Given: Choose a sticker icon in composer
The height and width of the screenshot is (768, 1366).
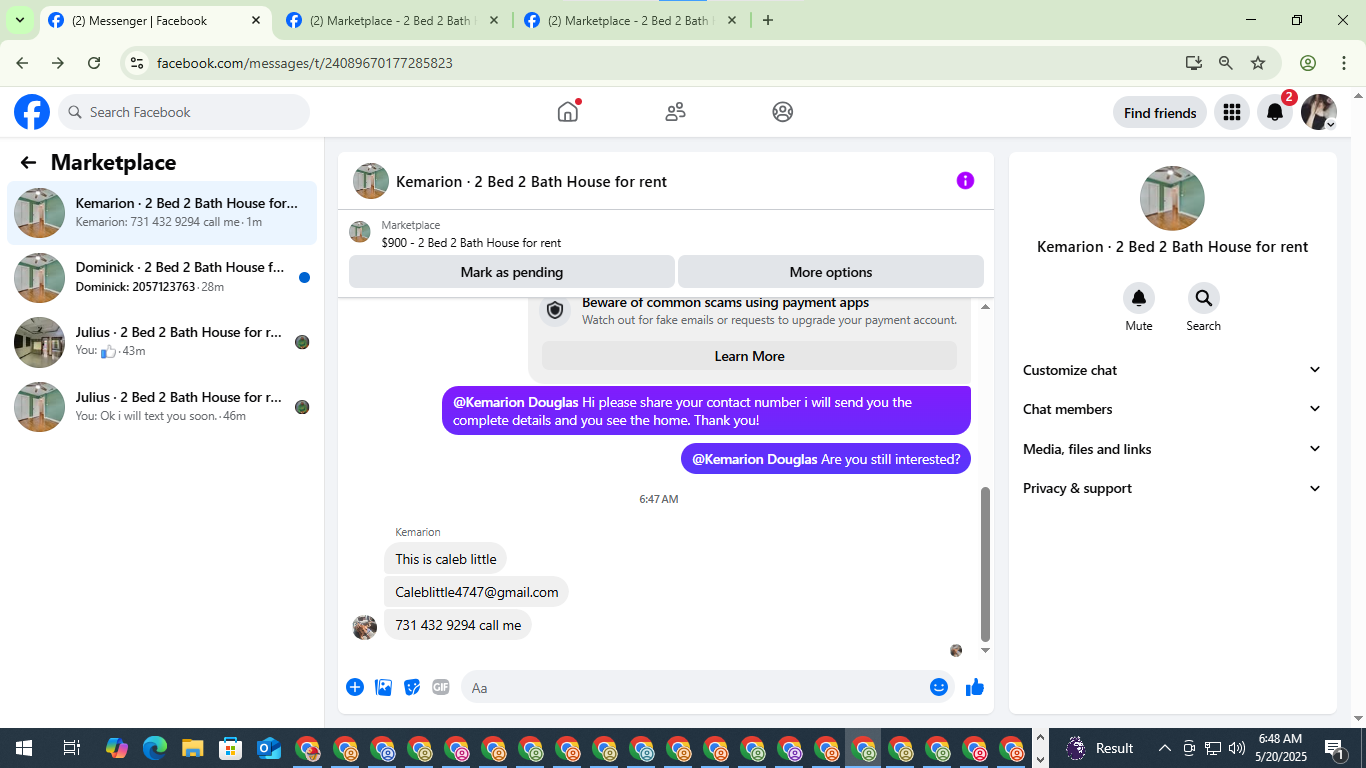Looking at the screenshot, I should tap(412, 687).
